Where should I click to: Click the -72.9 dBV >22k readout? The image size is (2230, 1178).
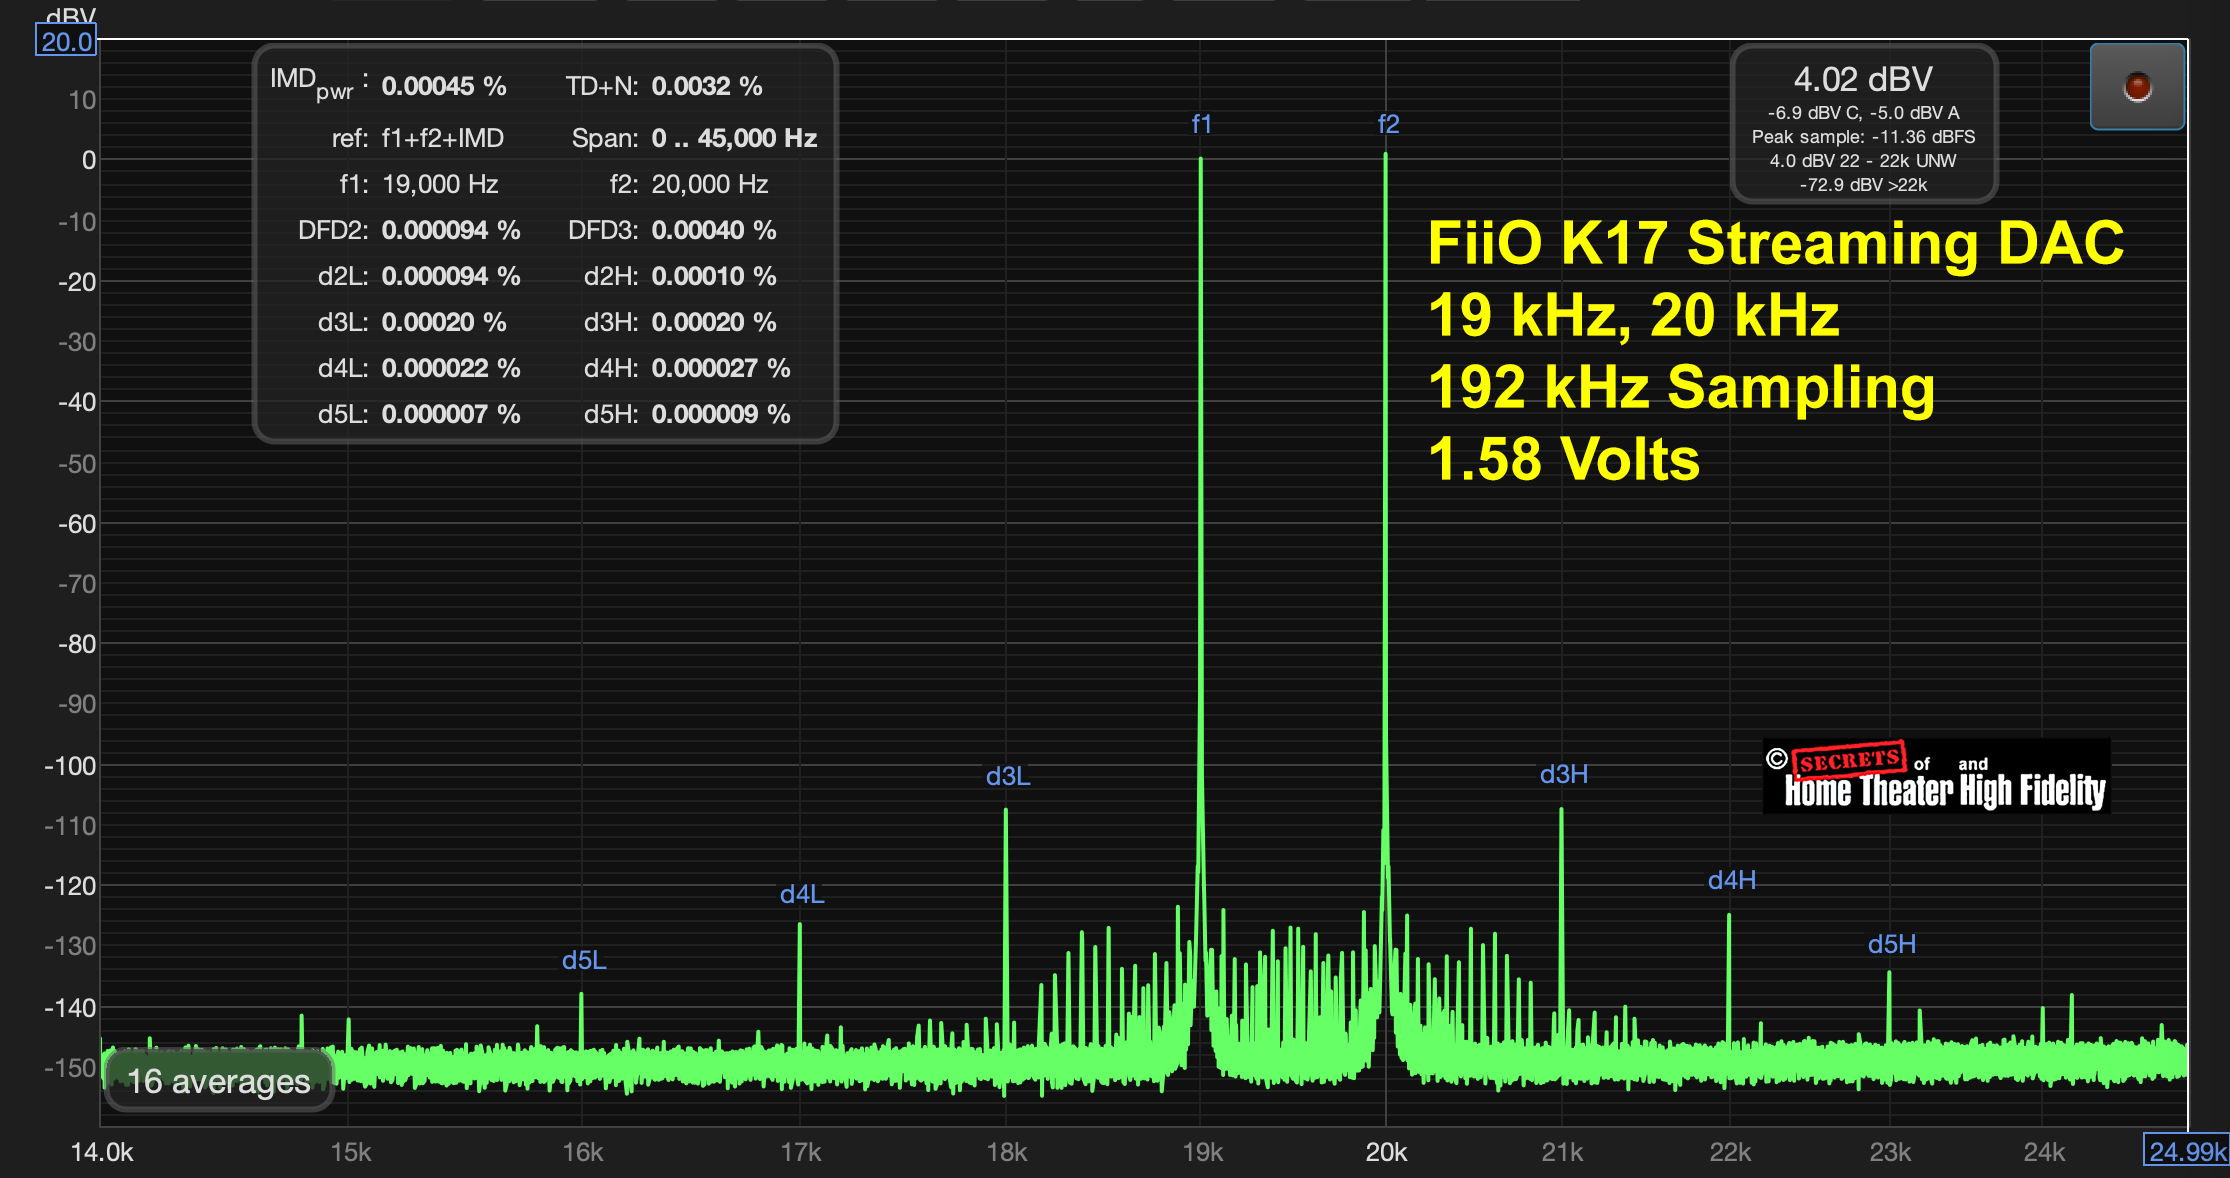click(x=1863, y=185)
